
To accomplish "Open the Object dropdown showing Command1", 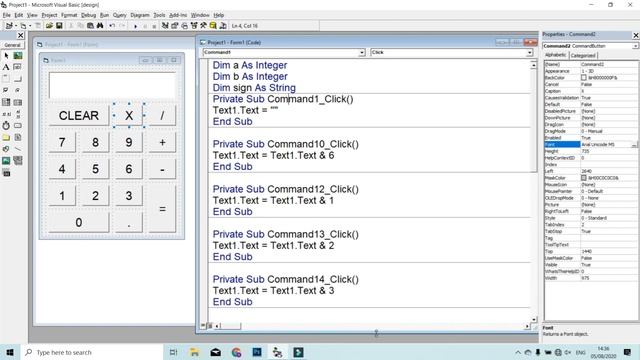I will pyautogui.click(x=362, y=53).
